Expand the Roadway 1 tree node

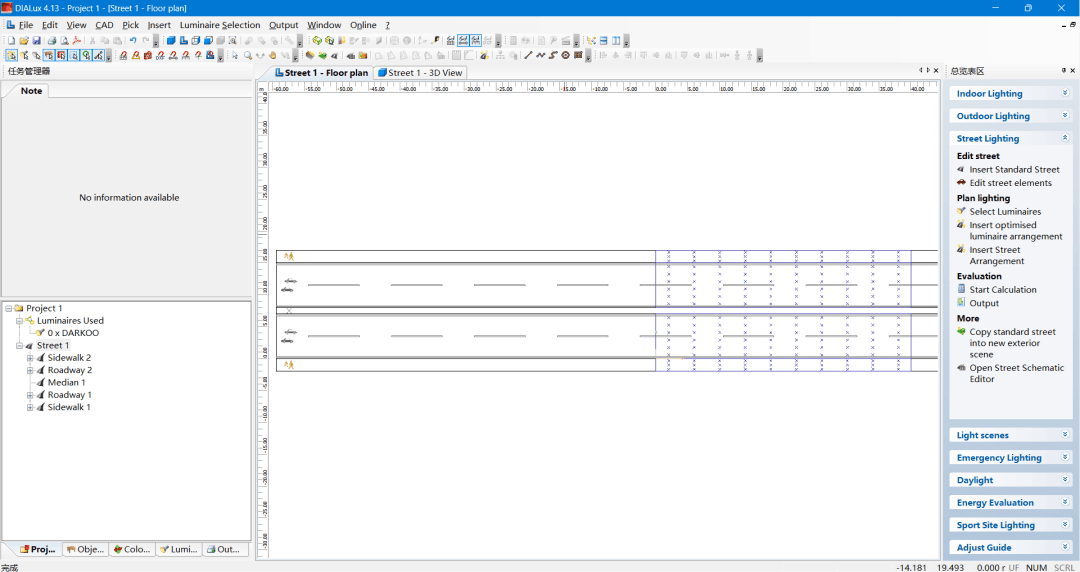tap(30, 395)
